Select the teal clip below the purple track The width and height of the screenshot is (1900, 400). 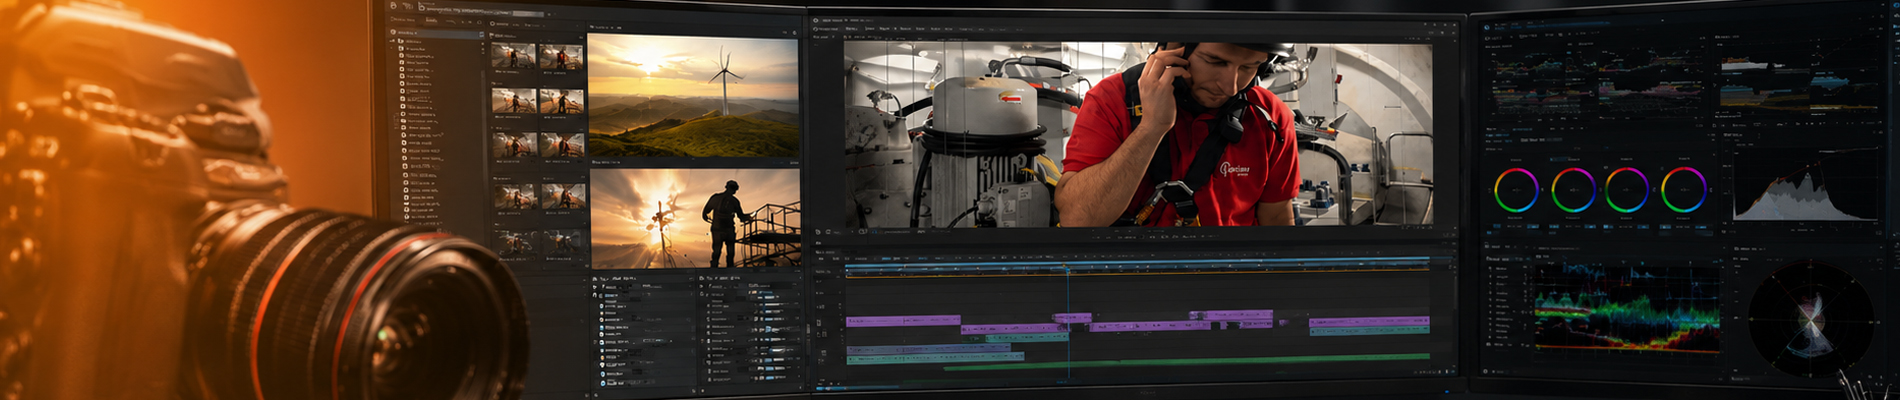point(1026,338)
